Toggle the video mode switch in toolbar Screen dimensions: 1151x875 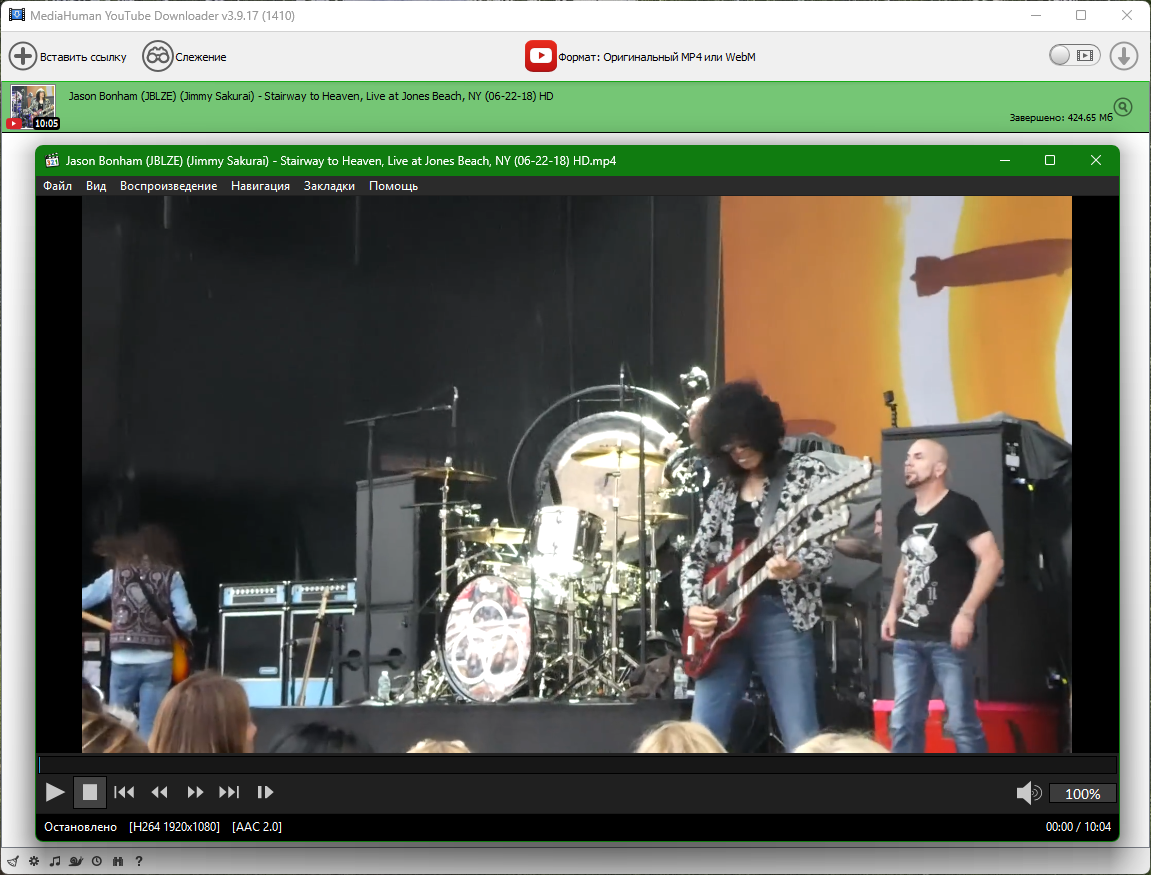pos(1074,56)
